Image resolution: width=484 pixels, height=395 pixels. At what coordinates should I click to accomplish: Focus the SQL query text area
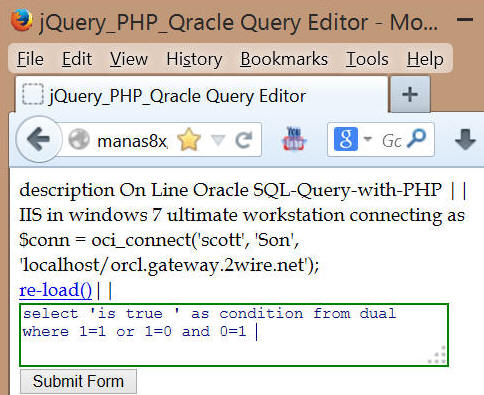pyautogui.click(x=234, y=335)
